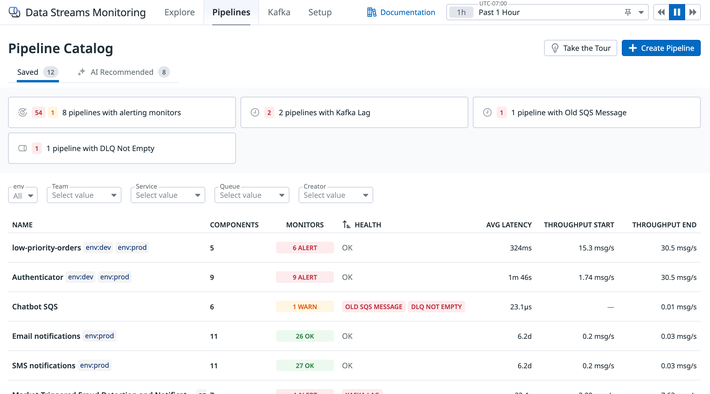
Task: Click the 23.1µs latency value
Action: 521,307
